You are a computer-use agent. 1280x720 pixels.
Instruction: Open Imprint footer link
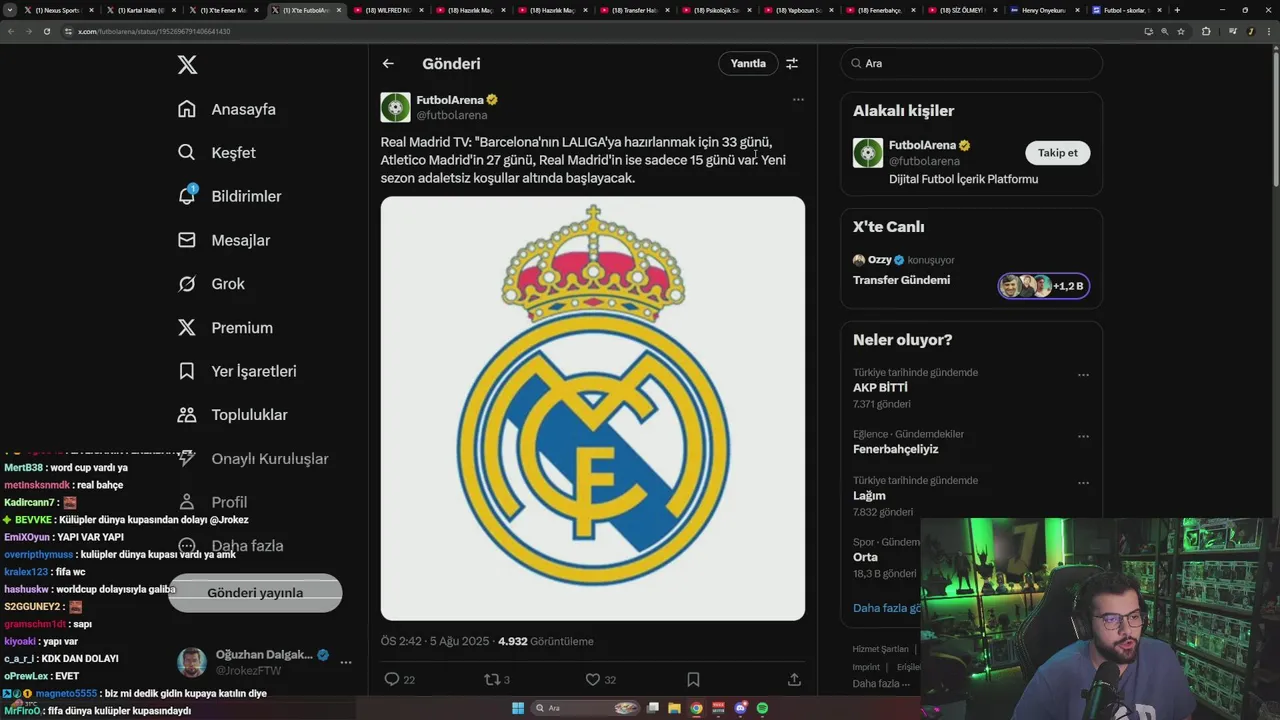866,667
